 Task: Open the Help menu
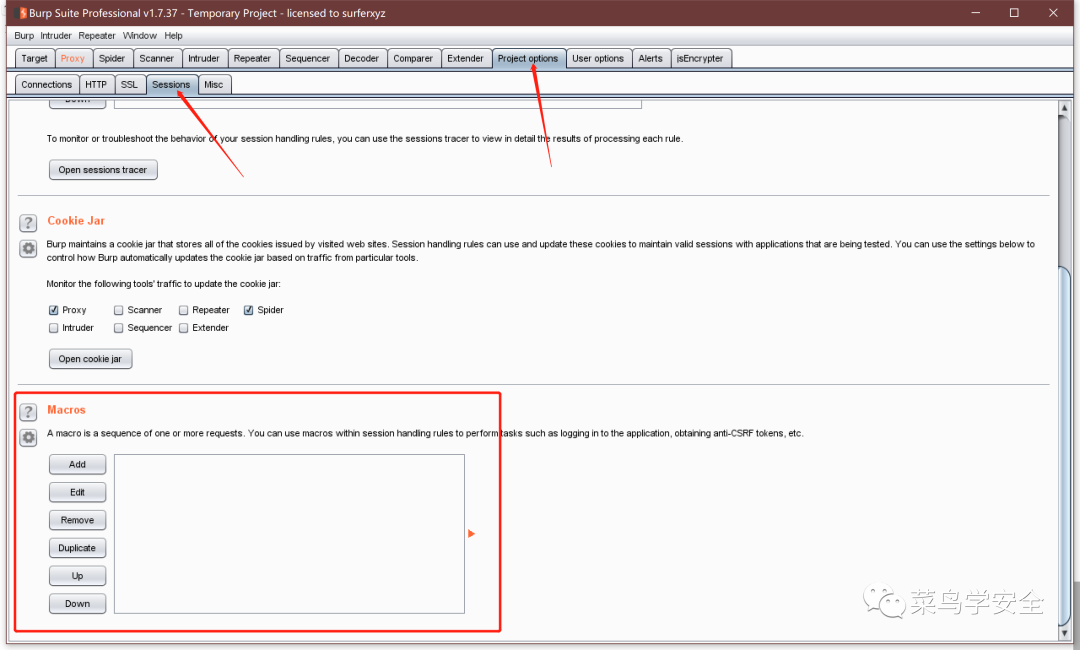tap(174, 36)
